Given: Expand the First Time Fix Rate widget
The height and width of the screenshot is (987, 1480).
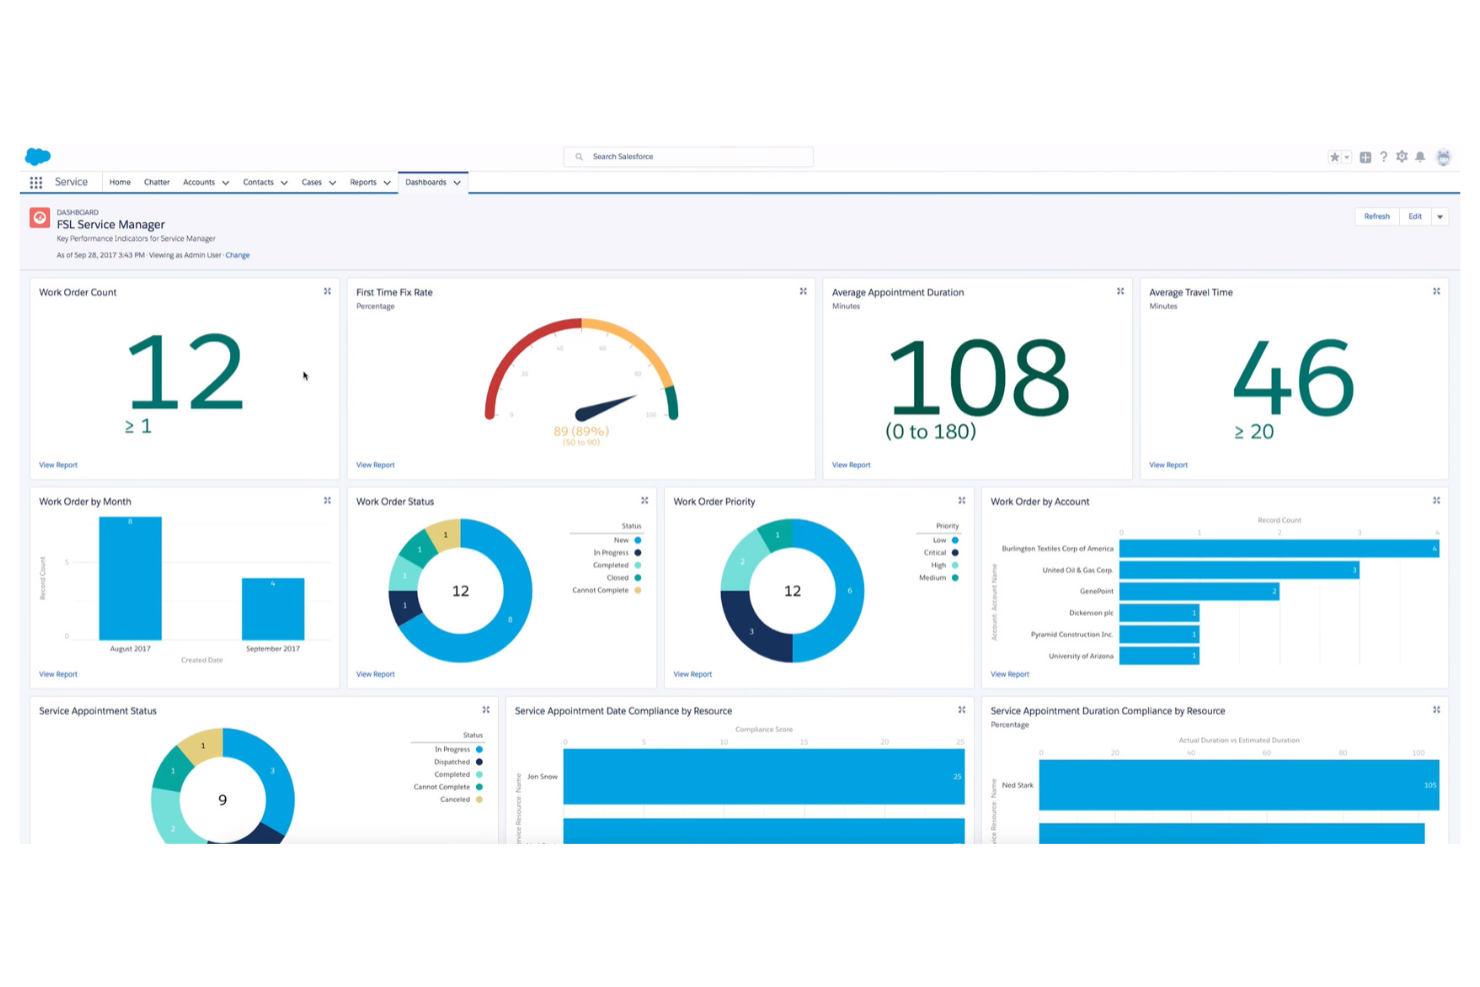Looking at the screenshot, I should (x=803, y=291).
